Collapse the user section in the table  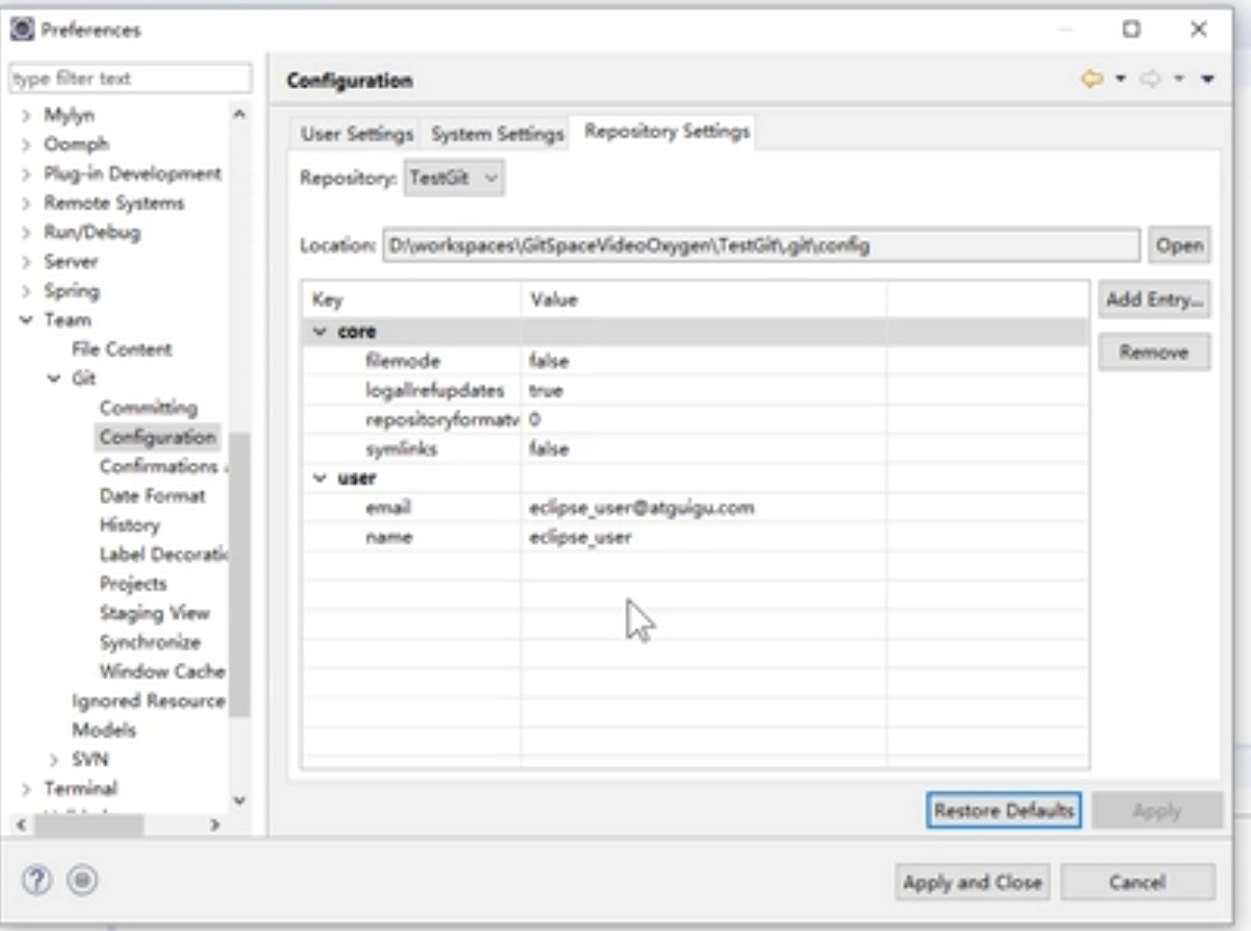[x=321, y=478]
